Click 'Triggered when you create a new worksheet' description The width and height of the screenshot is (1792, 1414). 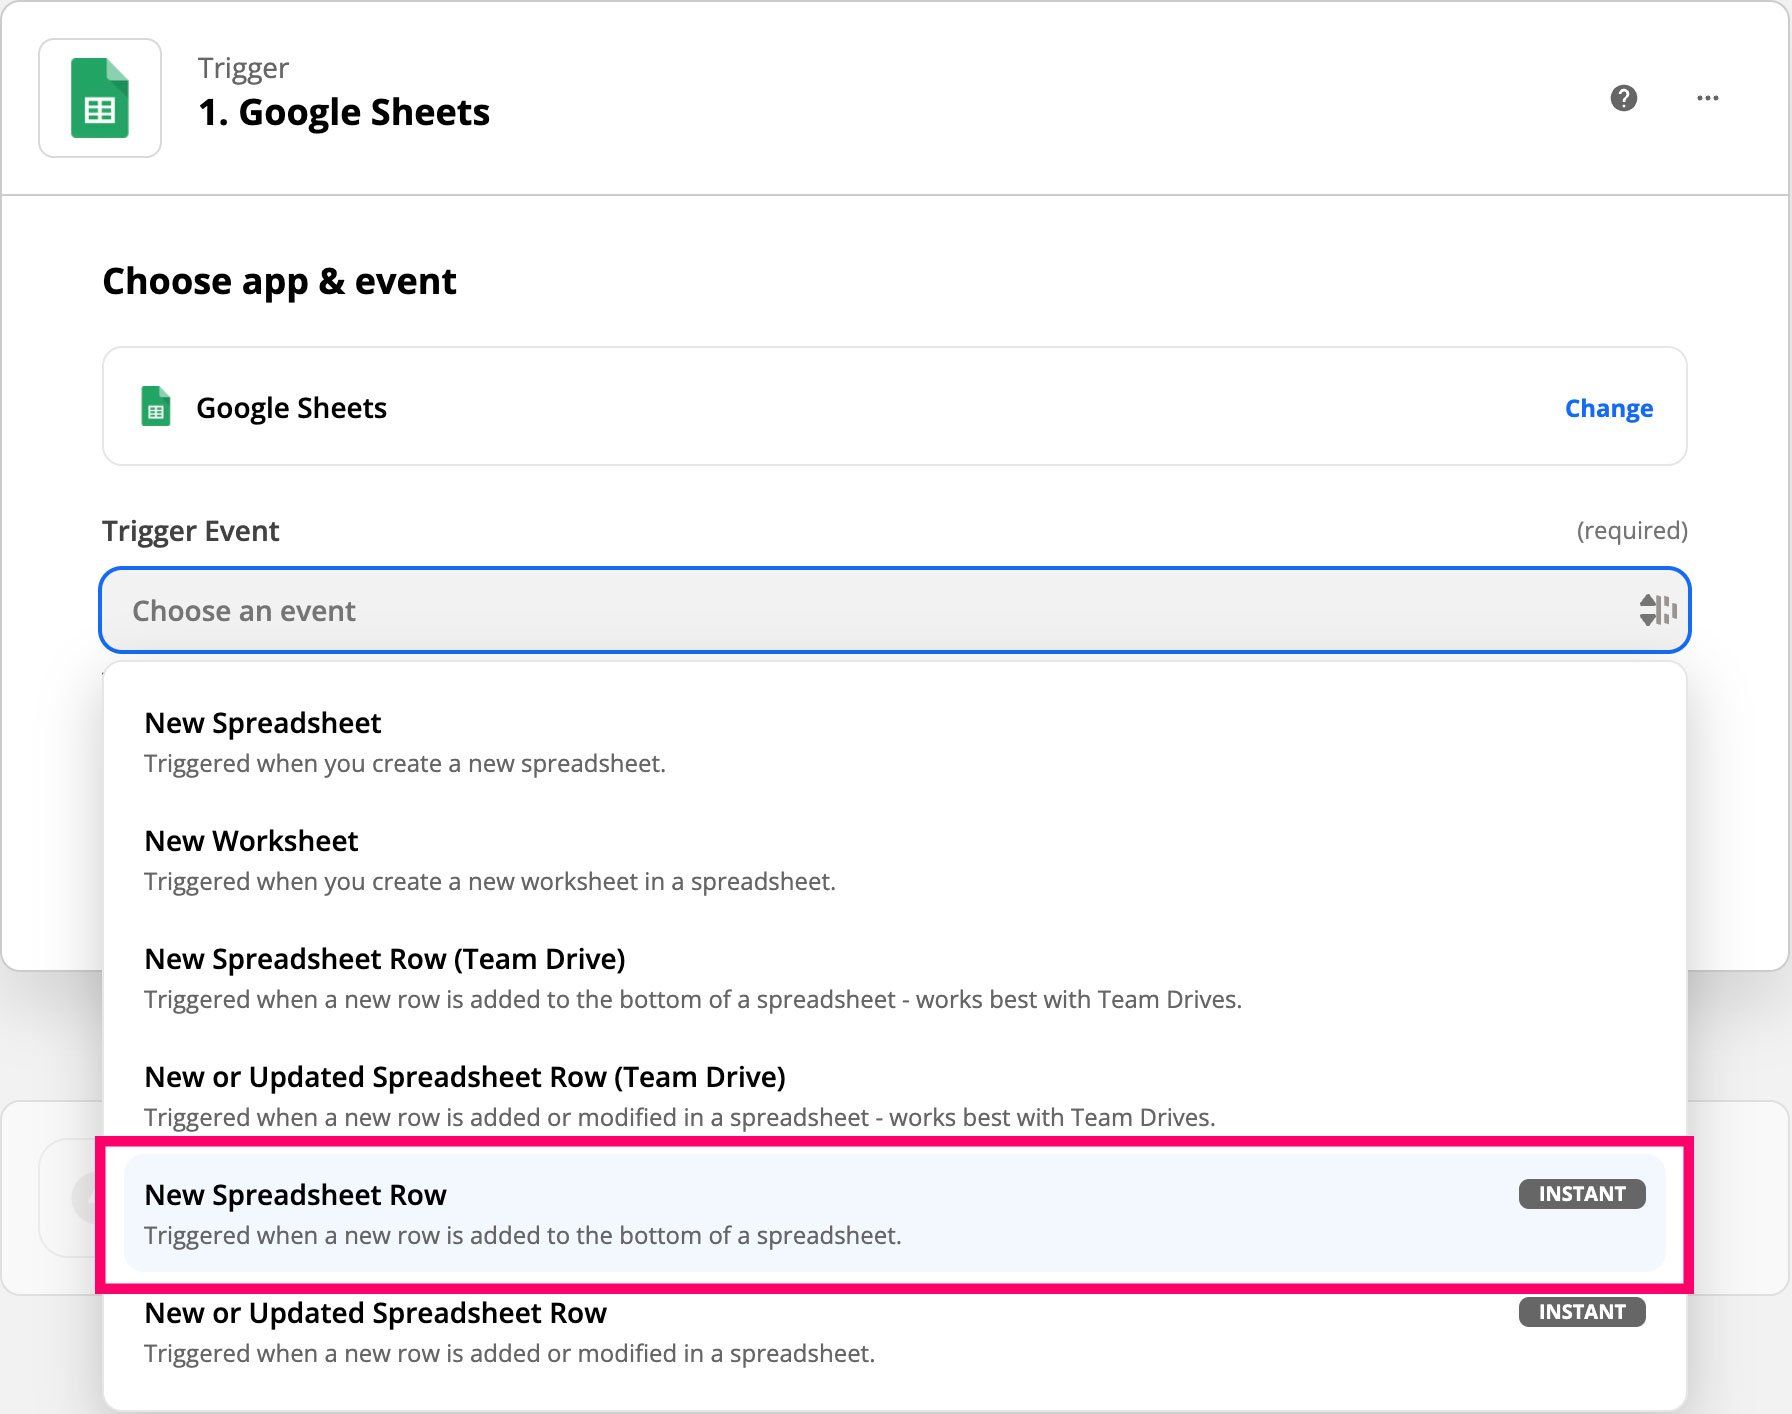click(489, 882)
